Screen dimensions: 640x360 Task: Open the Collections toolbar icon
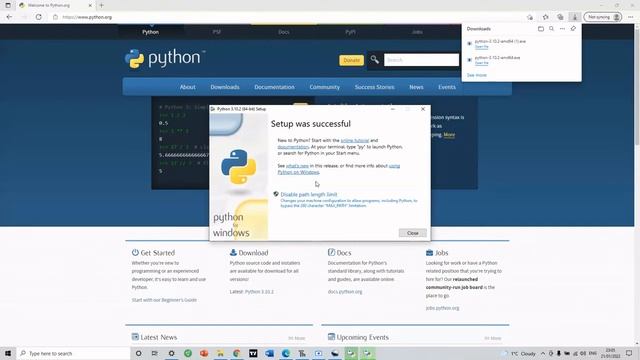coord(560,17)
